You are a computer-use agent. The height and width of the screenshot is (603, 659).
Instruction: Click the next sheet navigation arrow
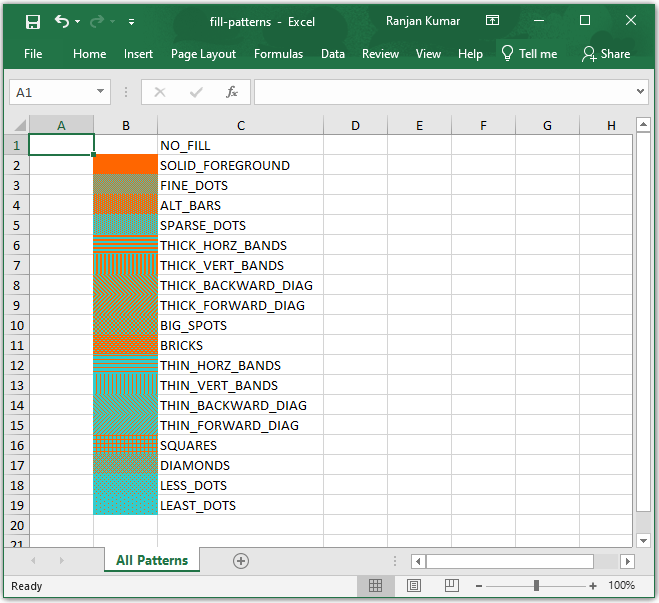coord(61,560)
